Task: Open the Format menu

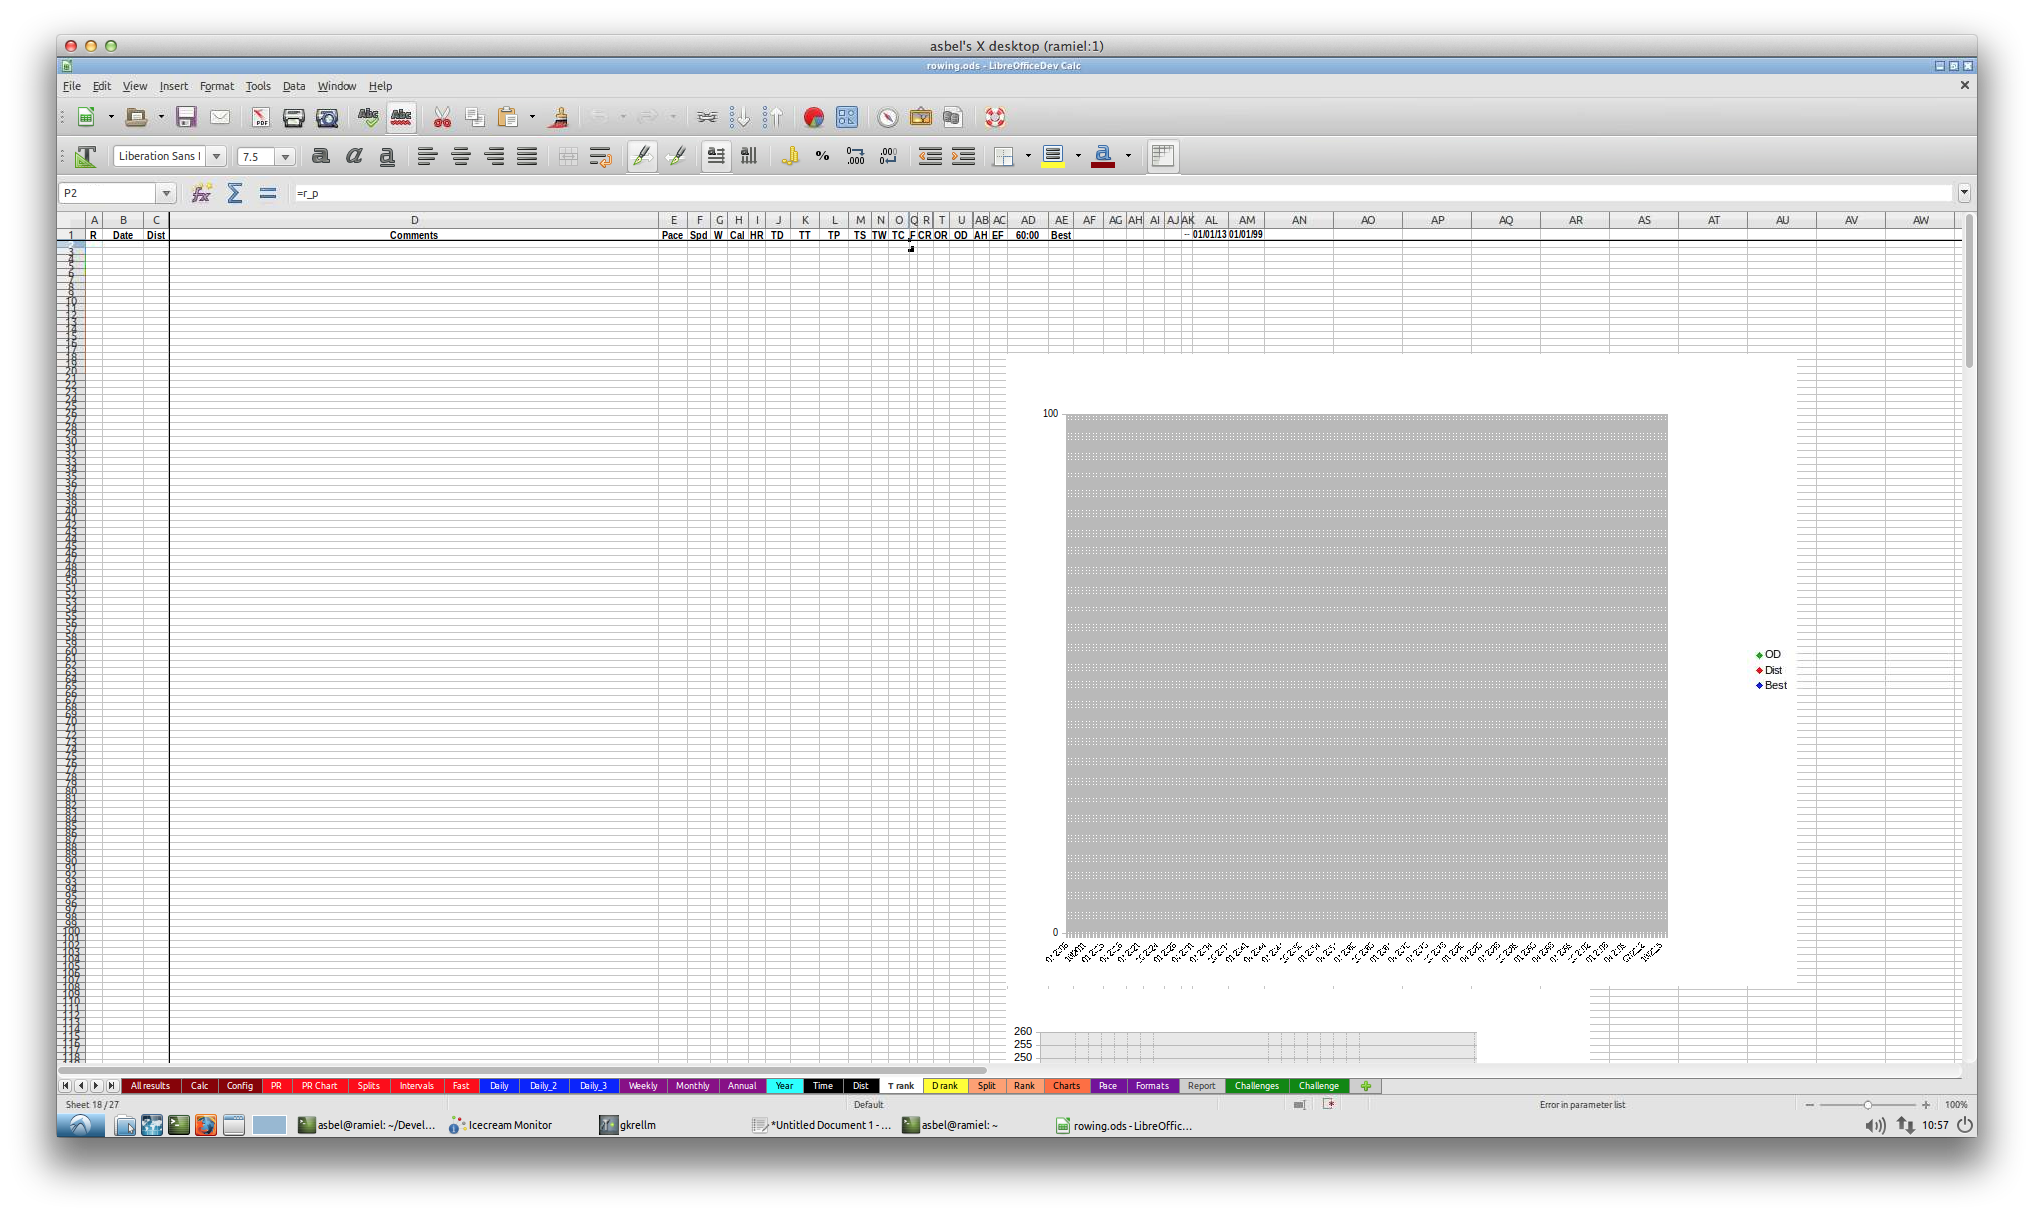Action: pos(216,86)
